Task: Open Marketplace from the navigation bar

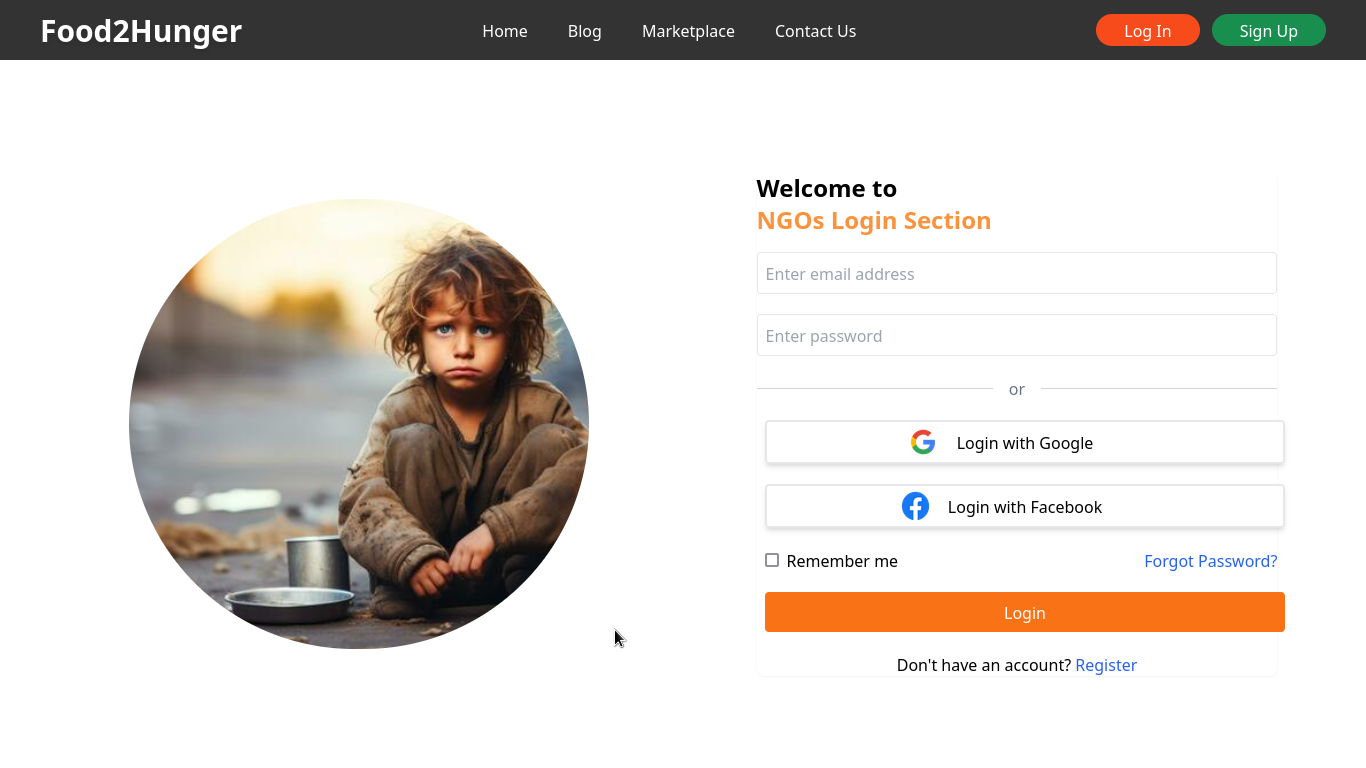Action: click(x=688, y=31)
